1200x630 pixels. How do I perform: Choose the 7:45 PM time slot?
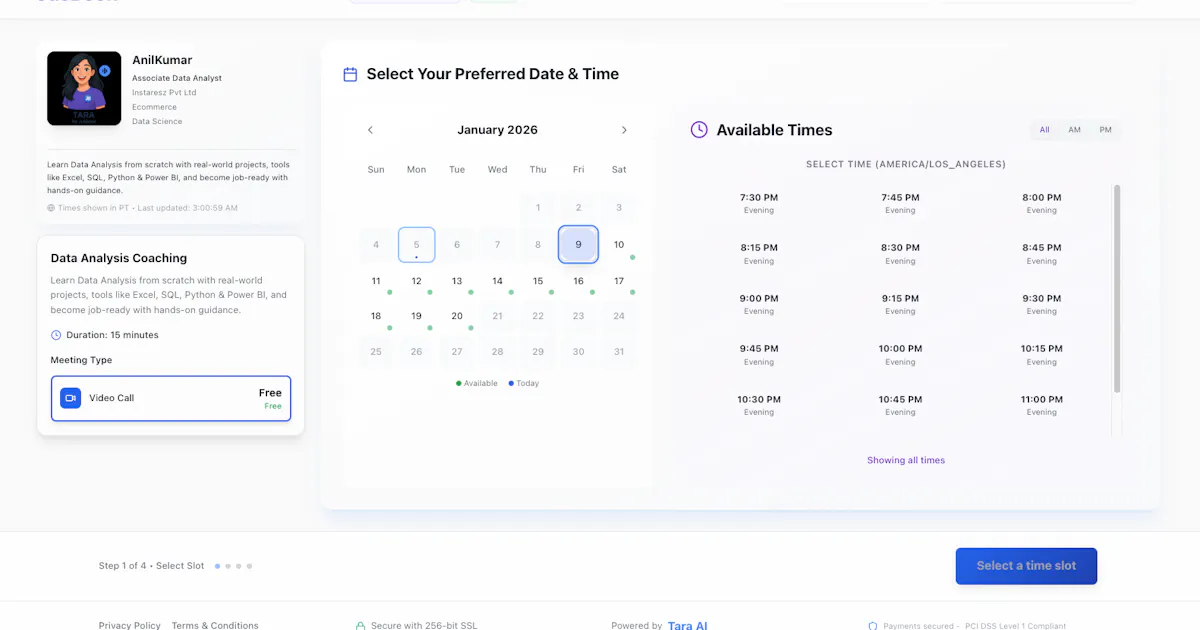[x=900, y=203]
